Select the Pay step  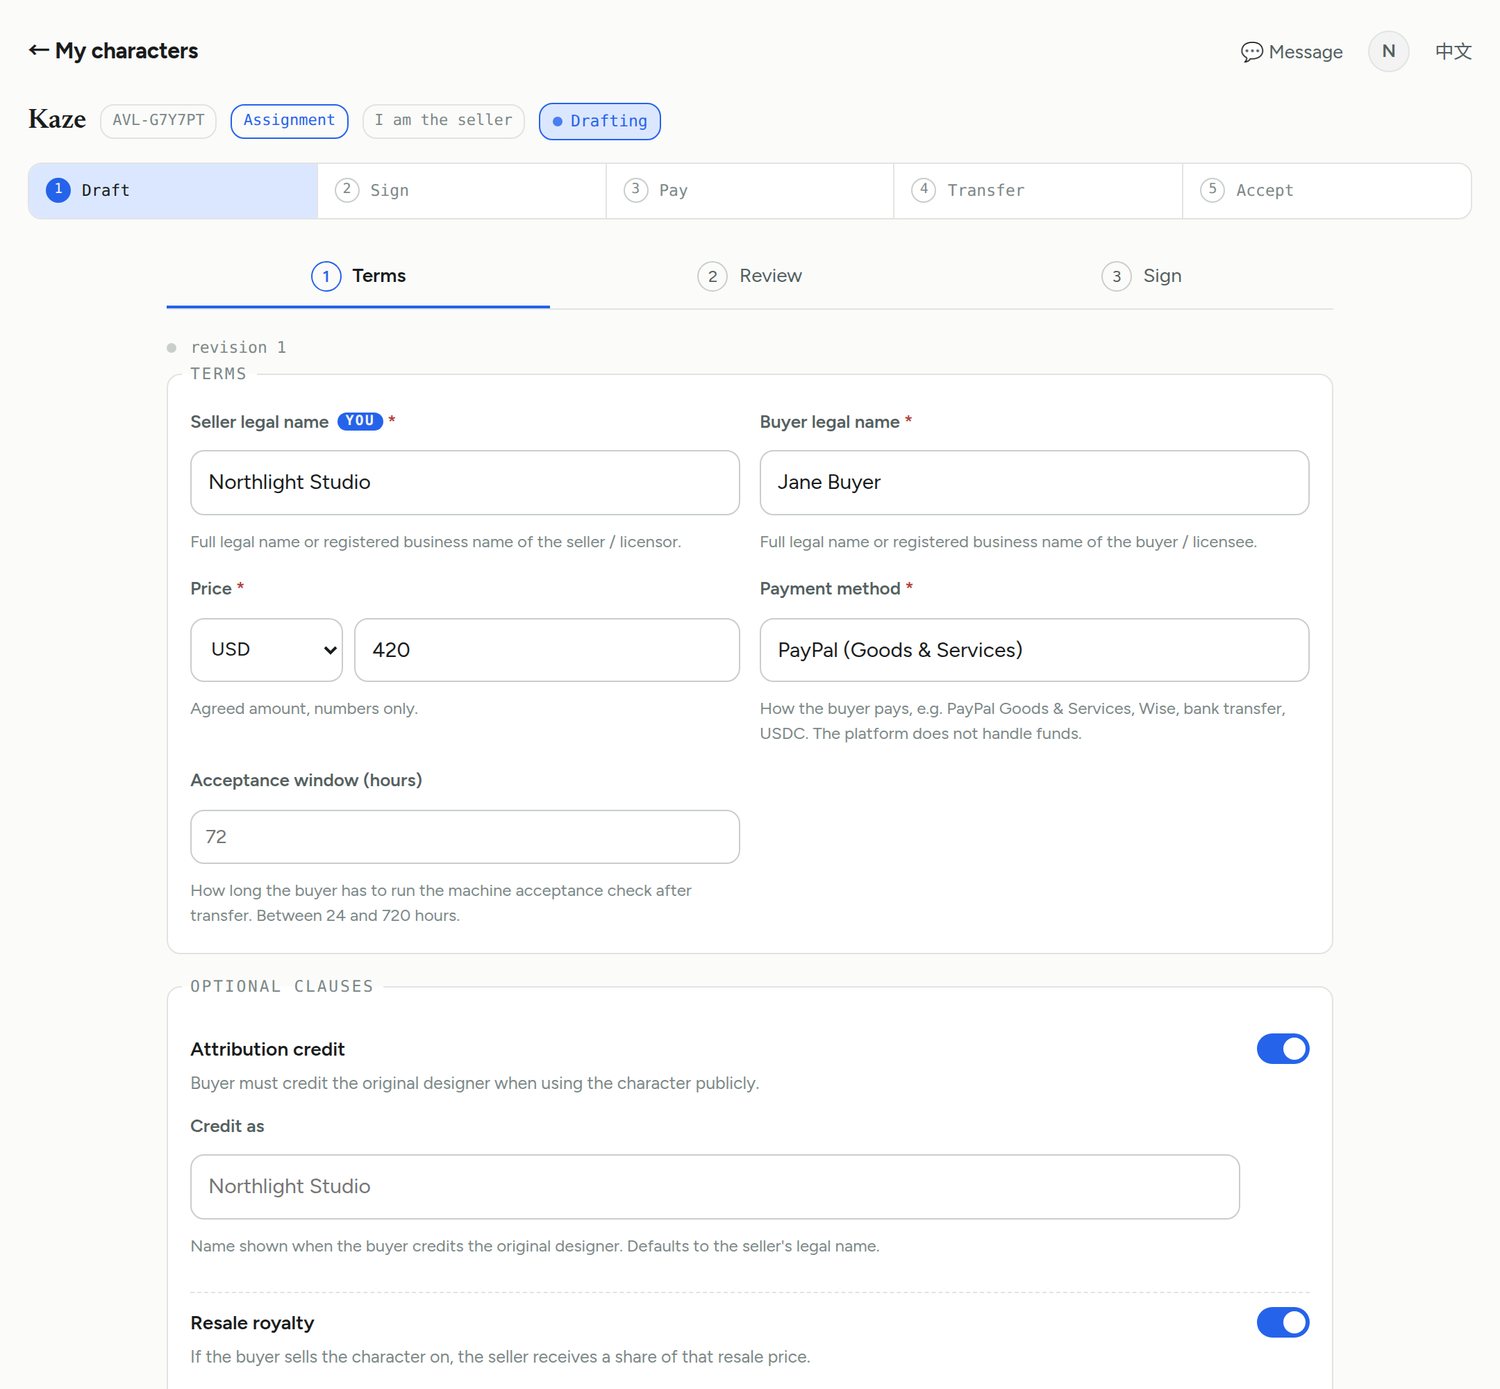pos(750,191)
